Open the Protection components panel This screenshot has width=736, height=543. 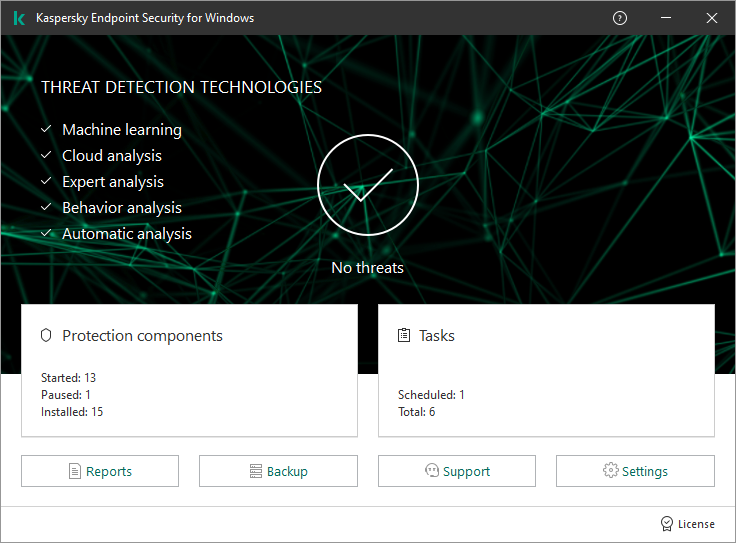(x=189, y=371)
